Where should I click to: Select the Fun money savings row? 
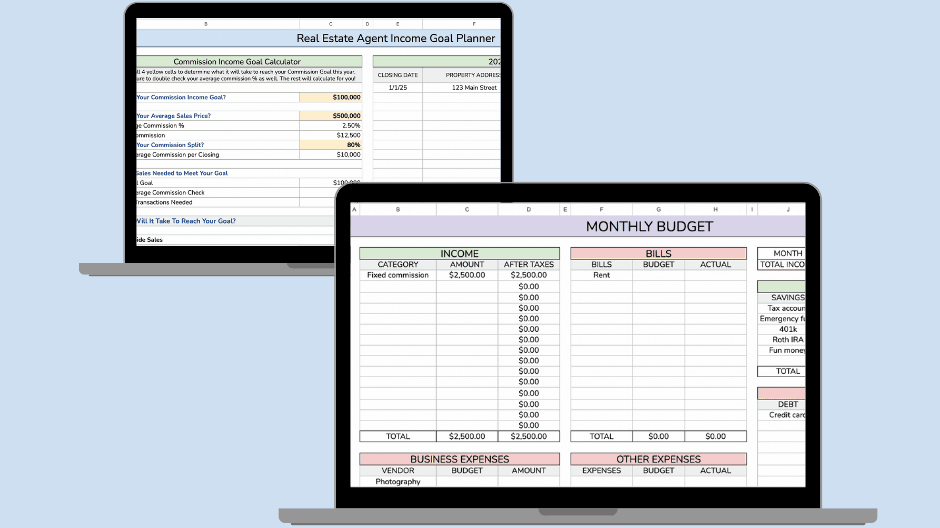click(782, 350)
